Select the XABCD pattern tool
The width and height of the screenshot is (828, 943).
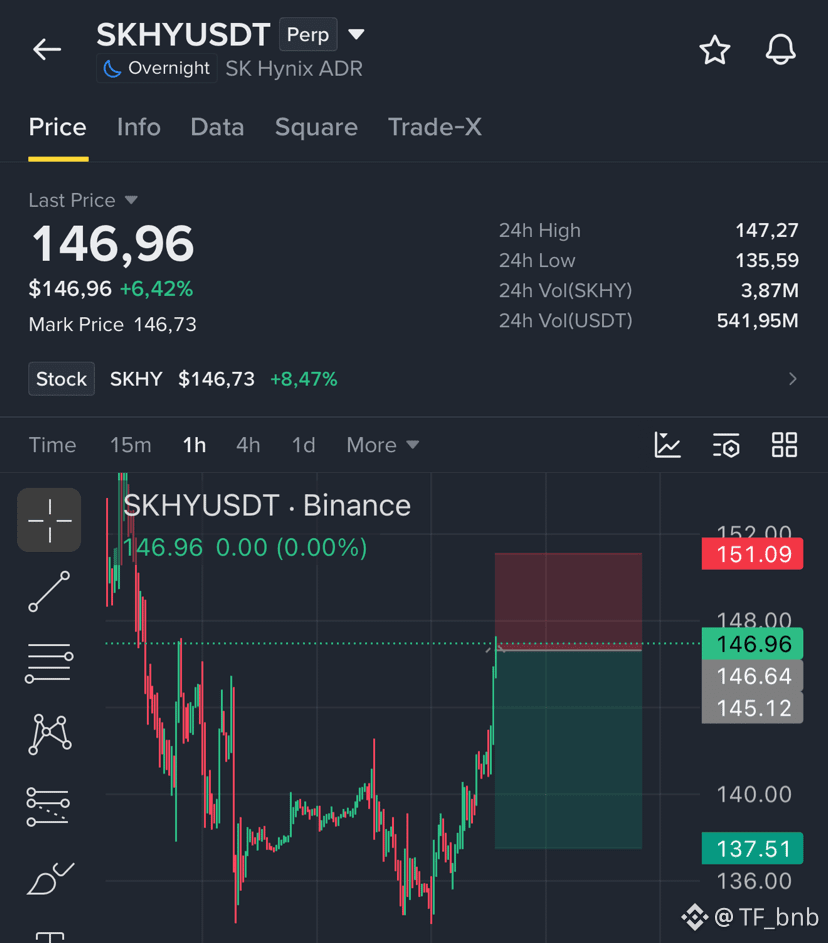click(x=49, y=734)
